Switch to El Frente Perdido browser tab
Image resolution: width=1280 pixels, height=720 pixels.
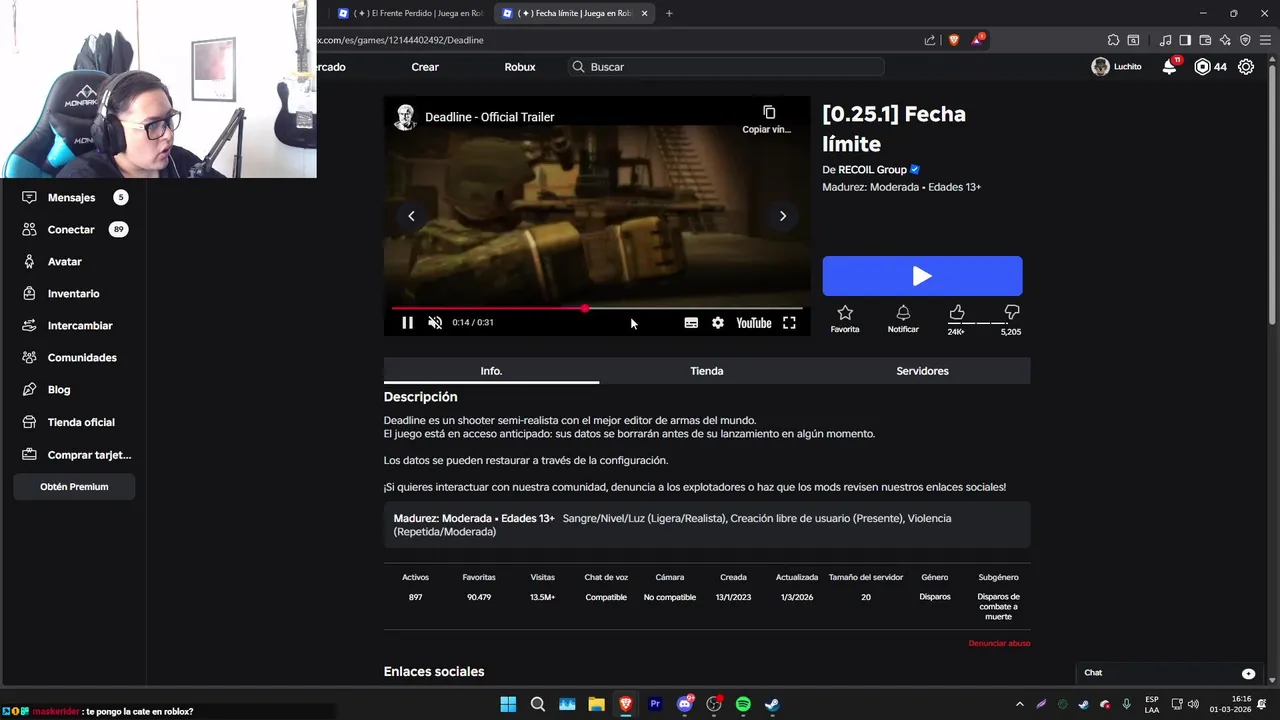[410, 13]
